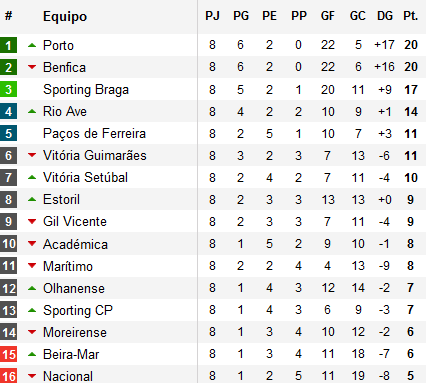This screenshot has width=428, height=386.
Task: Click the green up arrow beside Porto
Action: [x=32, y=45]
